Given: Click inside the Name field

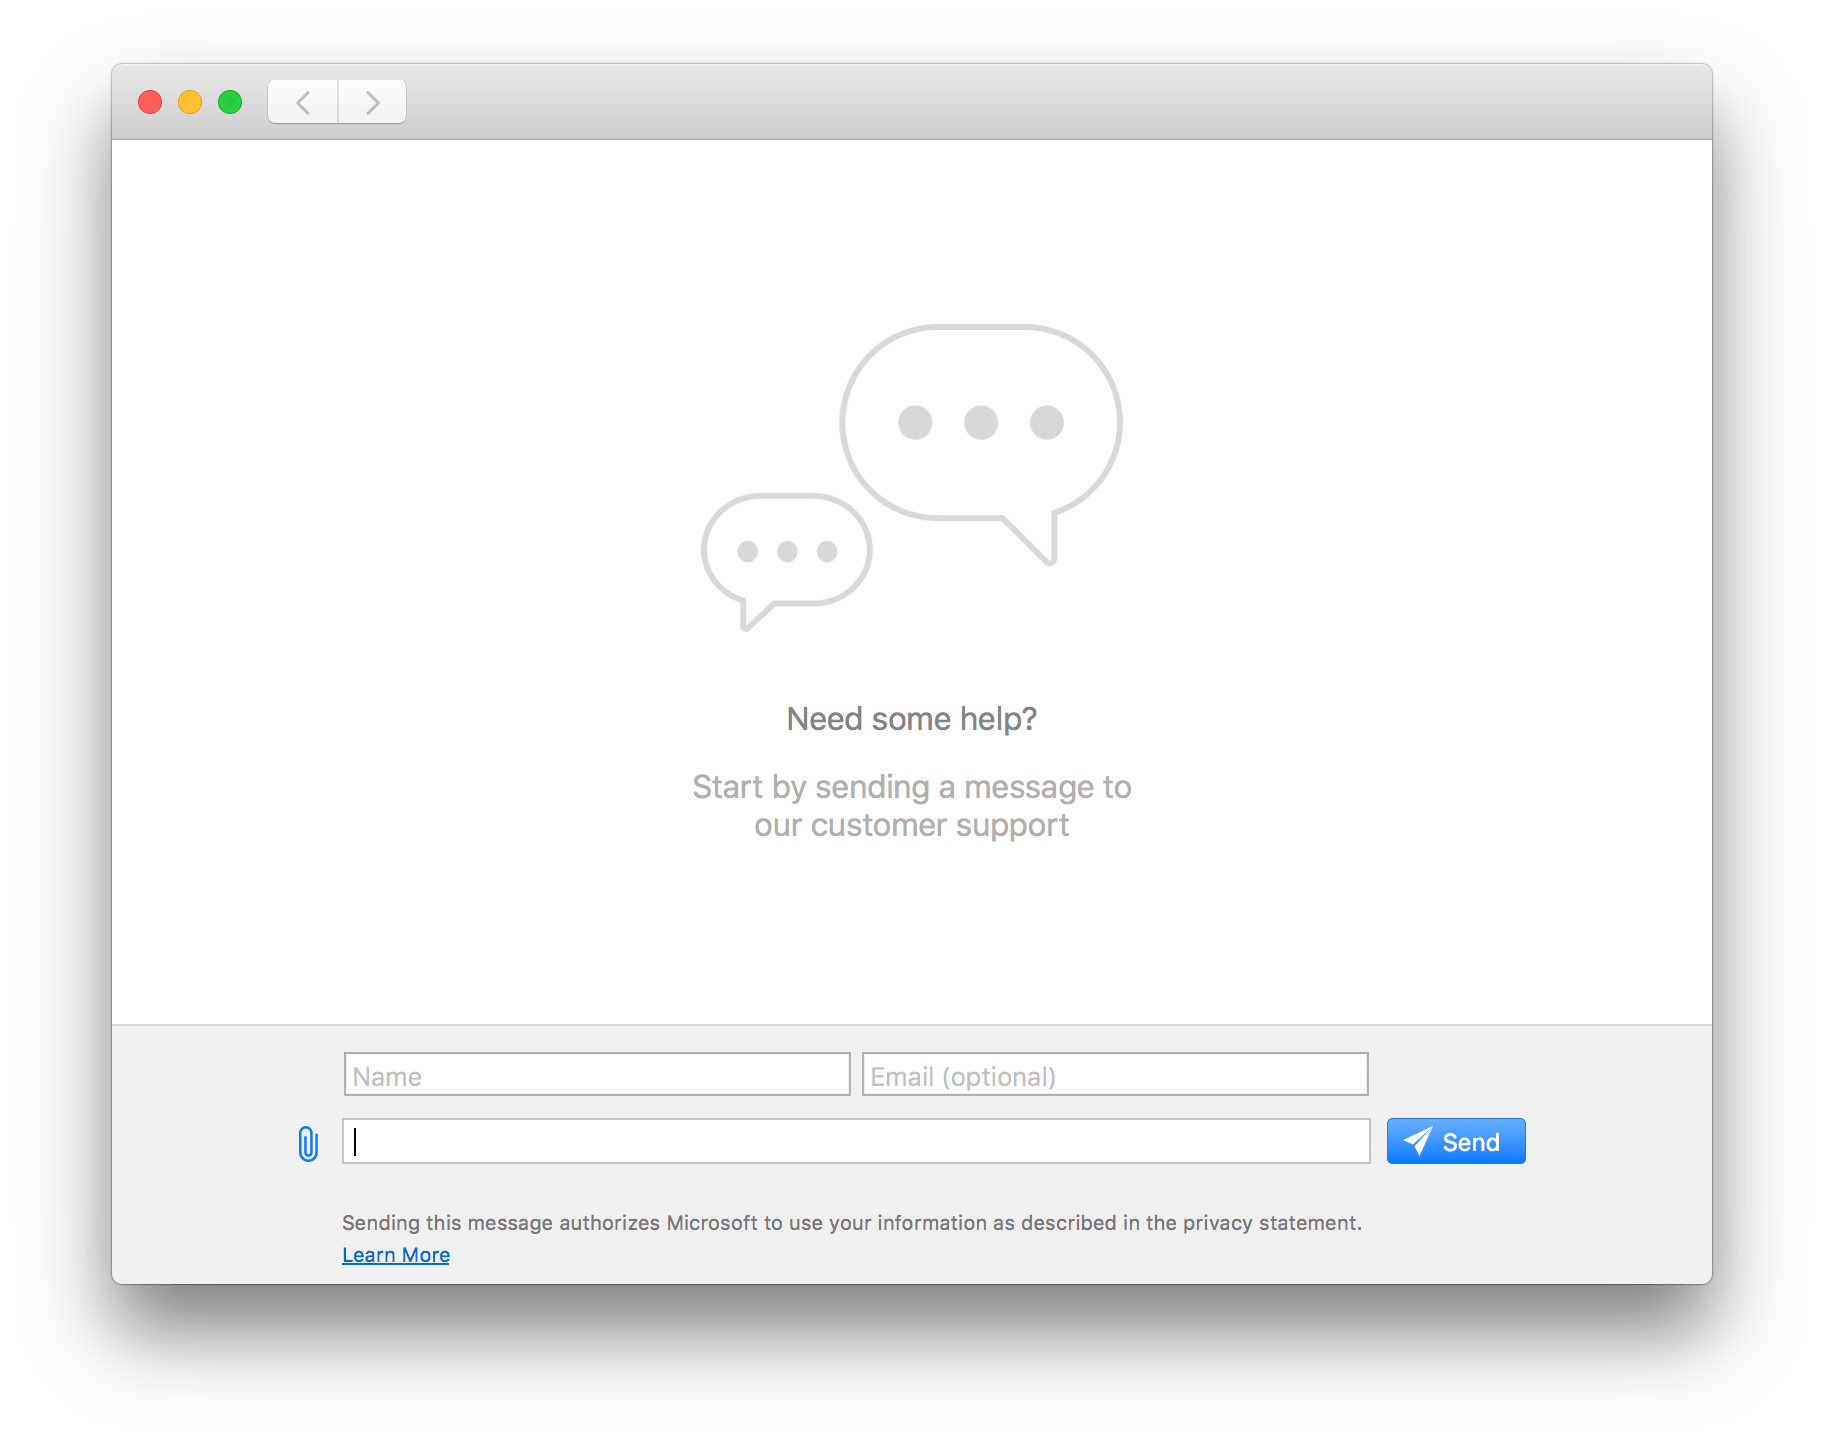Looking at the screenshot, I should click(x=596, y=1074).
